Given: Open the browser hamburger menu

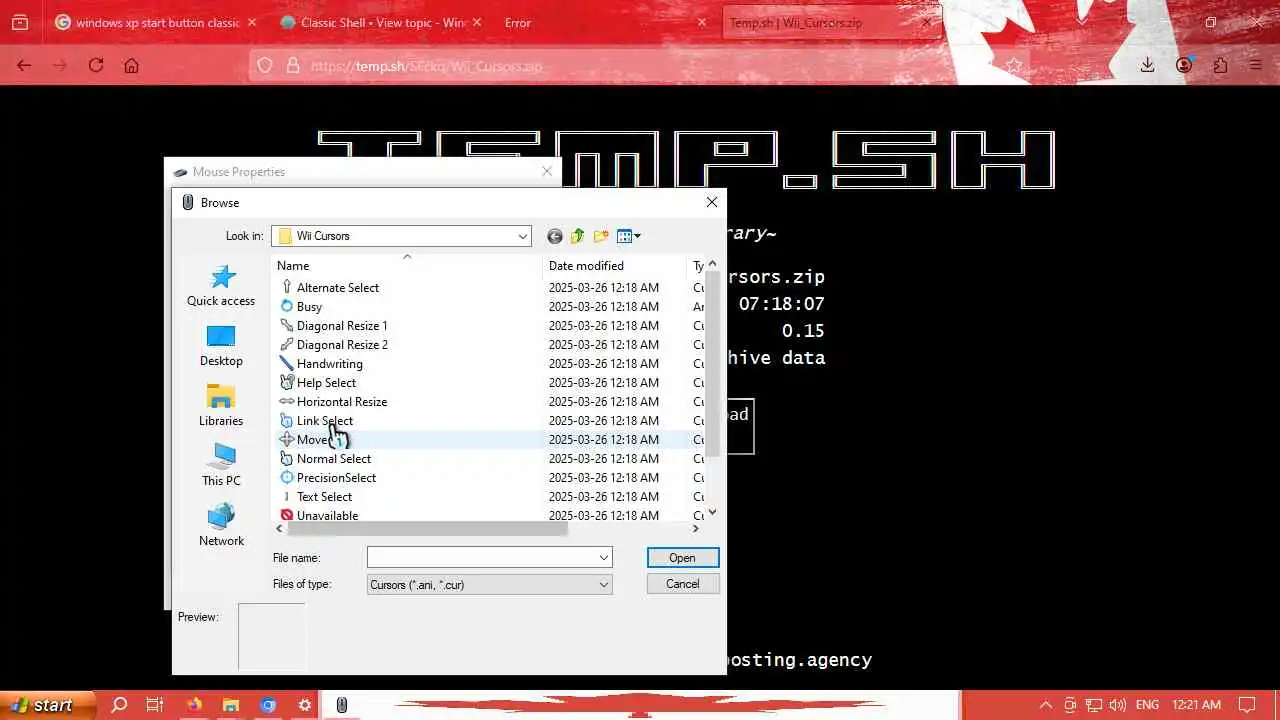Looking at the screenshot, I should coord(1256,65).
